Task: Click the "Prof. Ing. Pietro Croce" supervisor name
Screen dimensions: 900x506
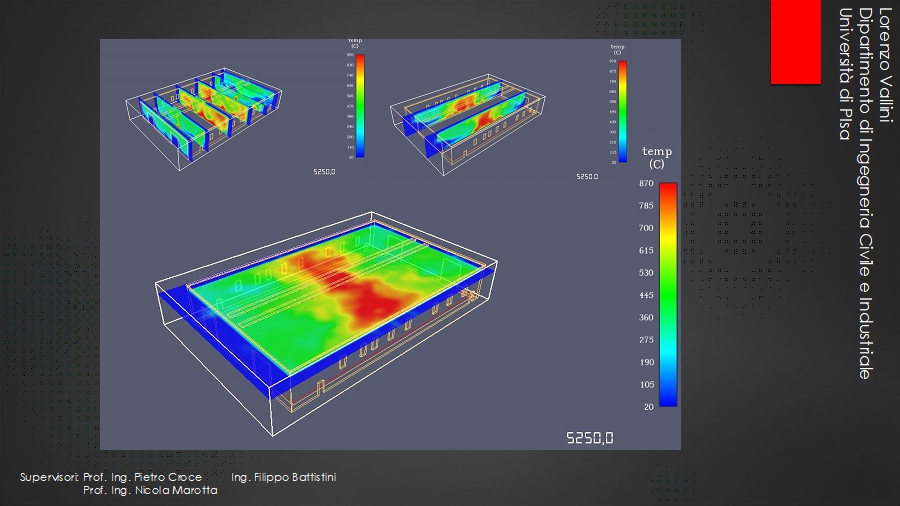Action: click(143, 477)
